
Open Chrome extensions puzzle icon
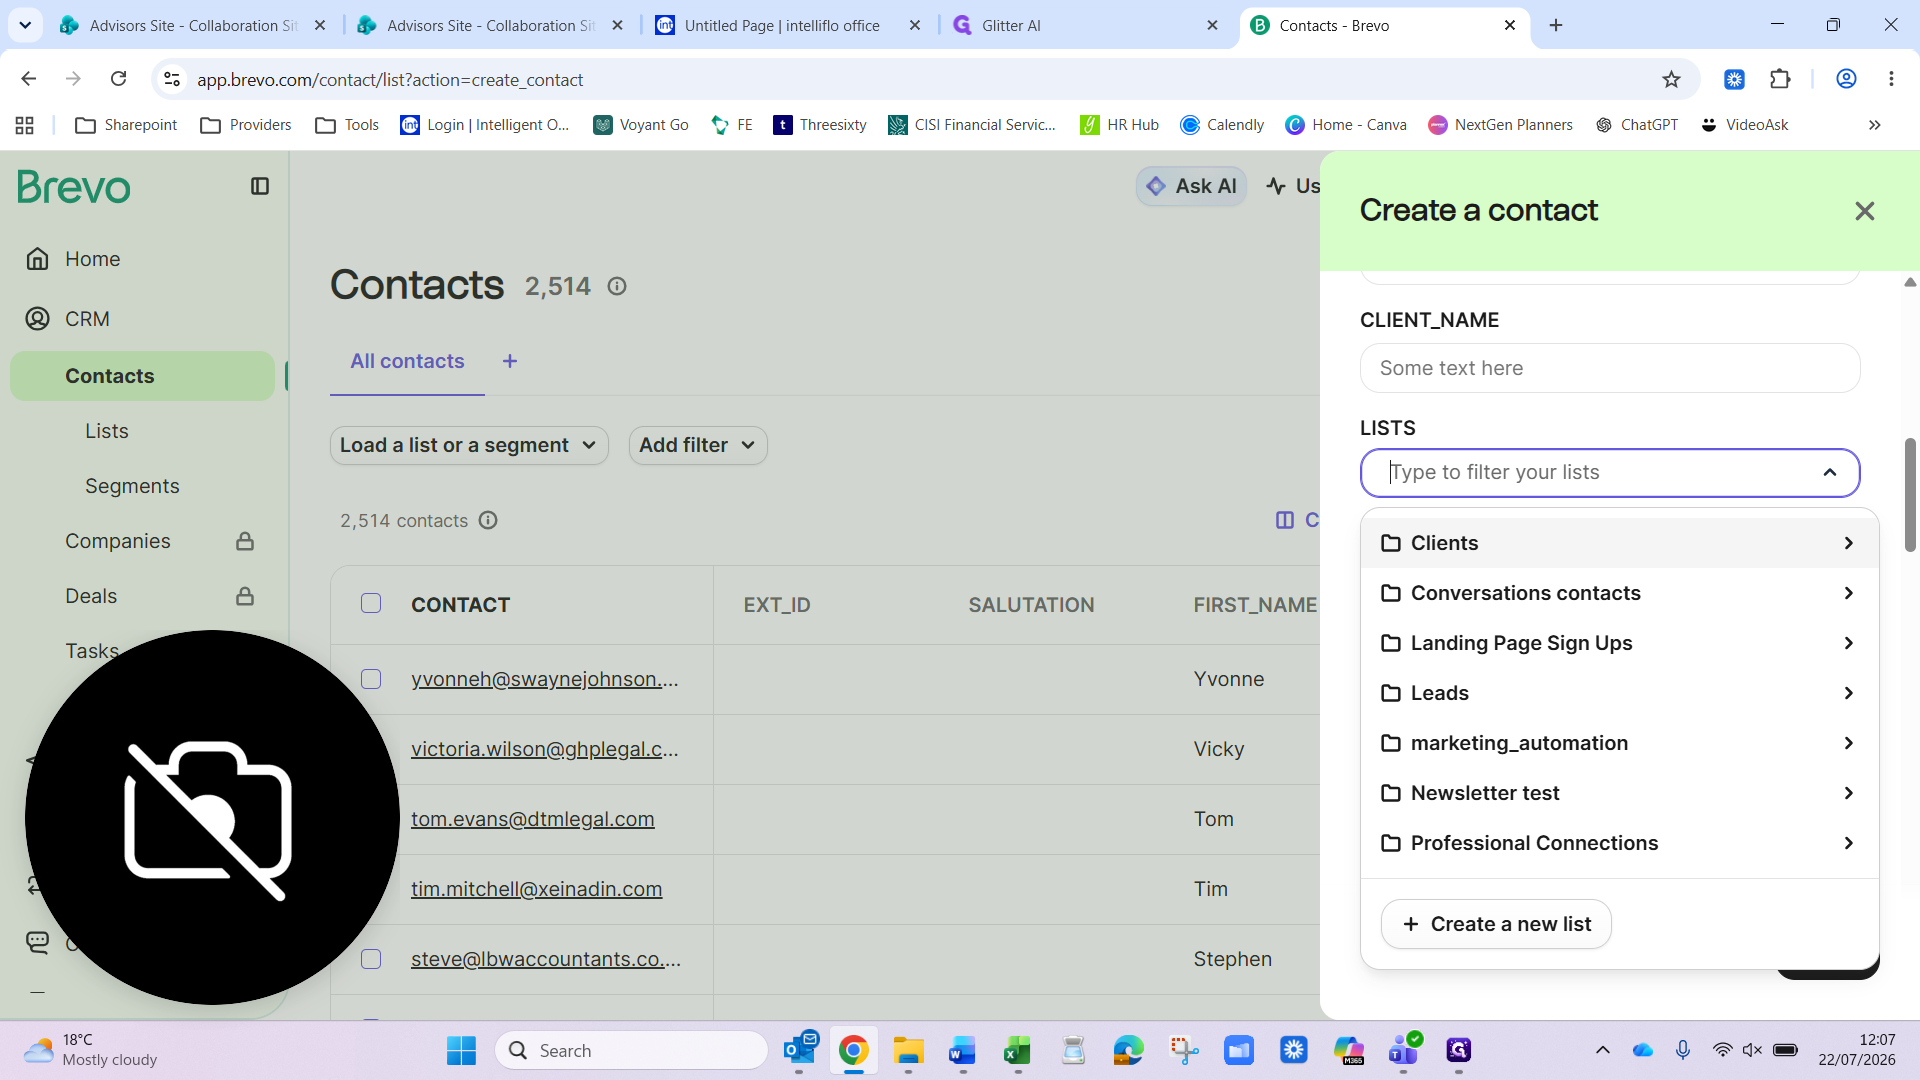click(x=1780, y=79)
